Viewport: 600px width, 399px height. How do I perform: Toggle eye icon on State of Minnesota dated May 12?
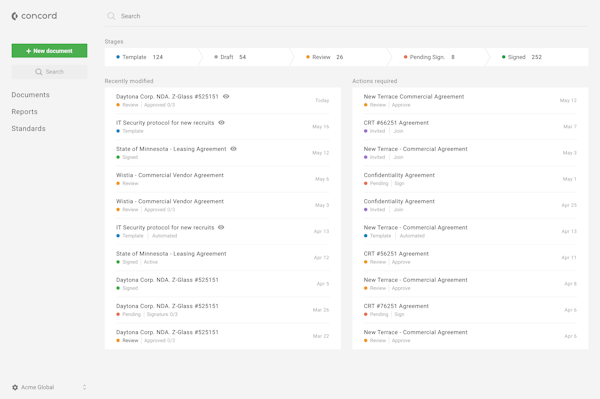click(x=233, y=149)
